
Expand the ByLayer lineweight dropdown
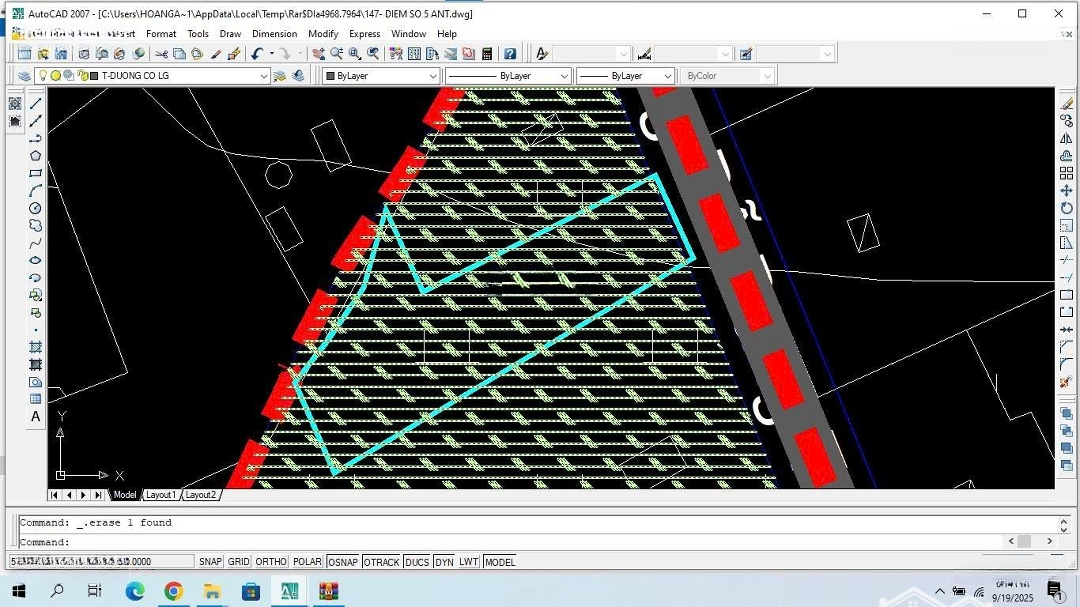tap(667, 76)
